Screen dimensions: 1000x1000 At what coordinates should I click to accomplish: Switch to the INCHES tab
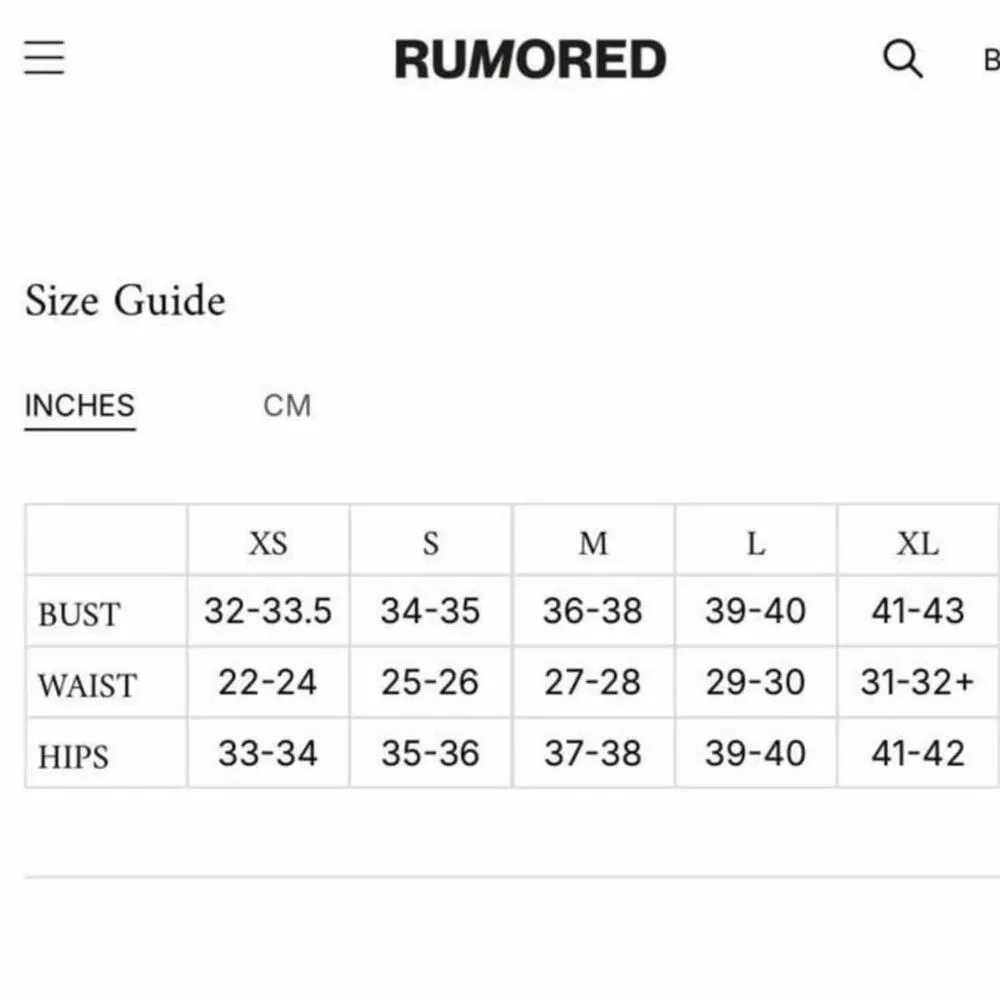click(79, 406)
